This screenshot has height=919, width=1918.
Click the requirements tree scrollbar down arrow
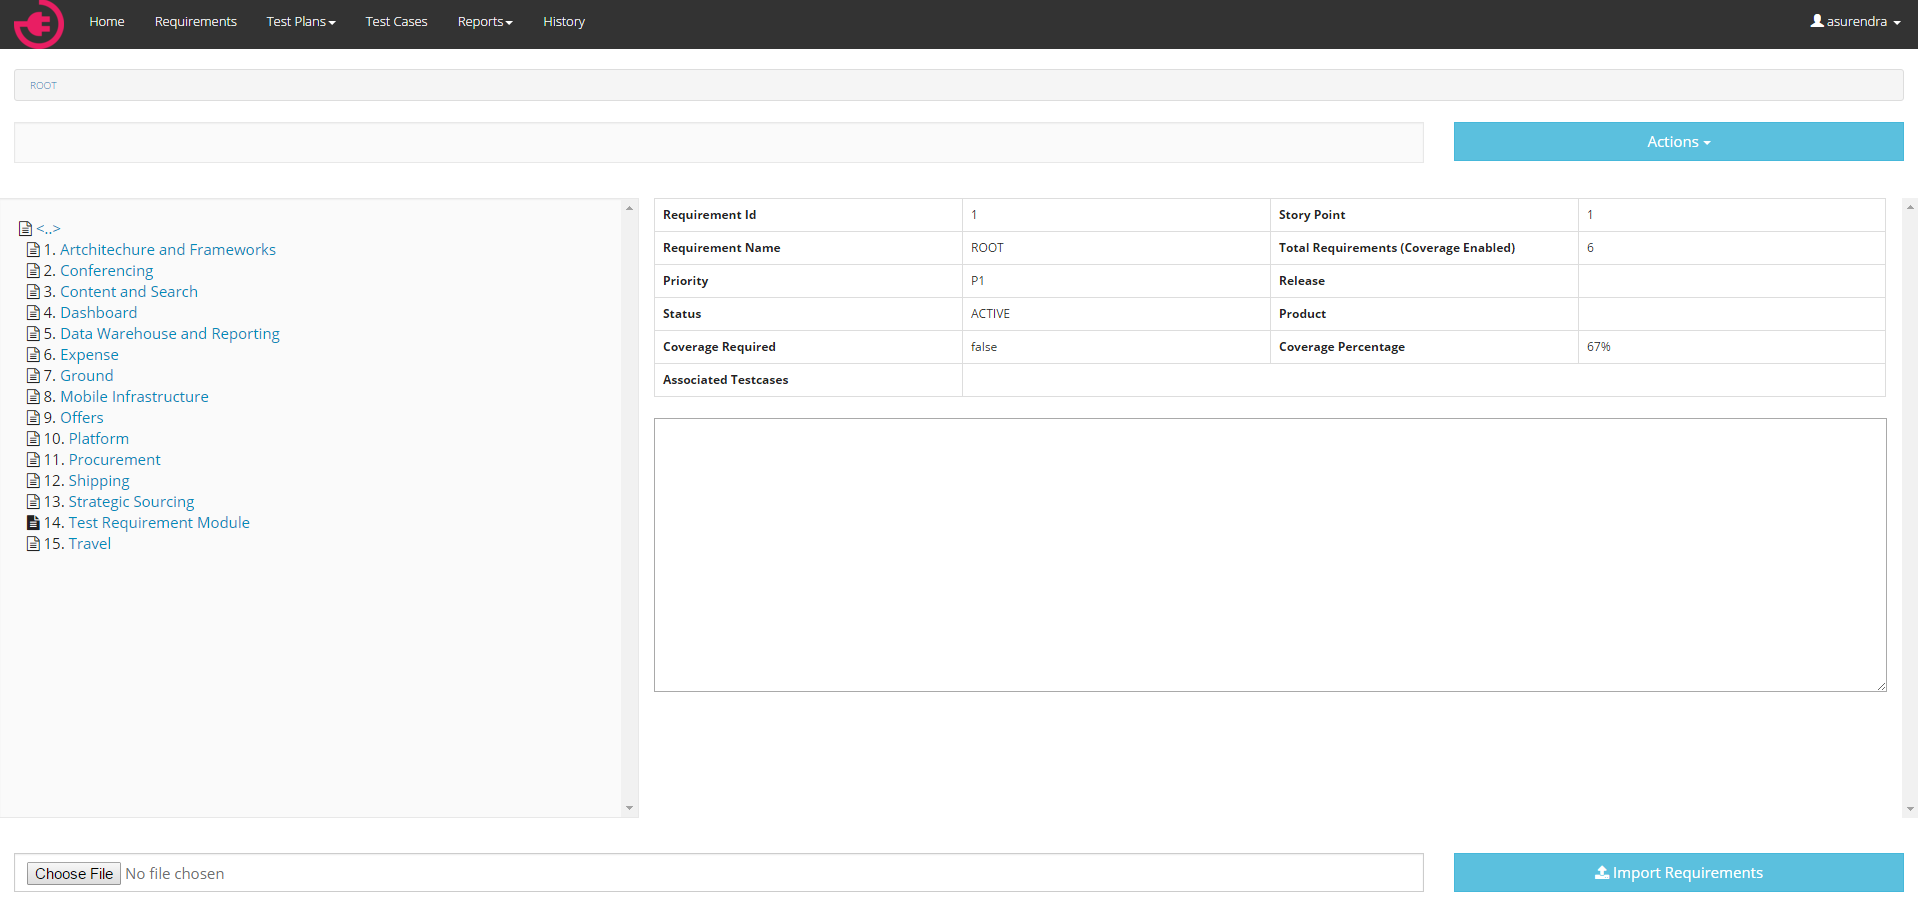[x=629, y=808]
